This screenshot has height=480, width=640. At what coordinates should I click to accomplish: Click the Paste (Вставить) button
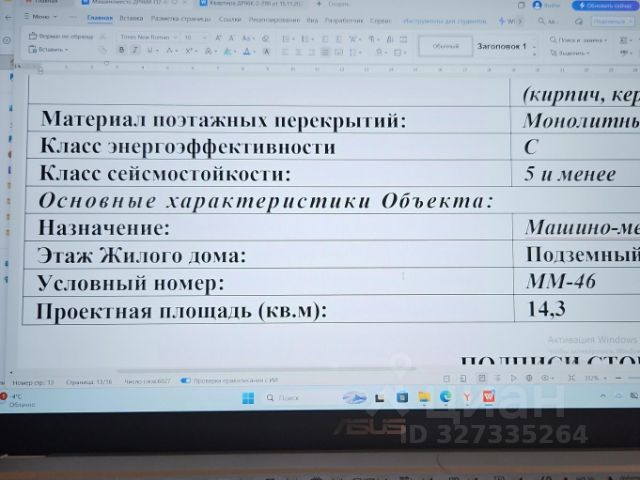point(48,50)
